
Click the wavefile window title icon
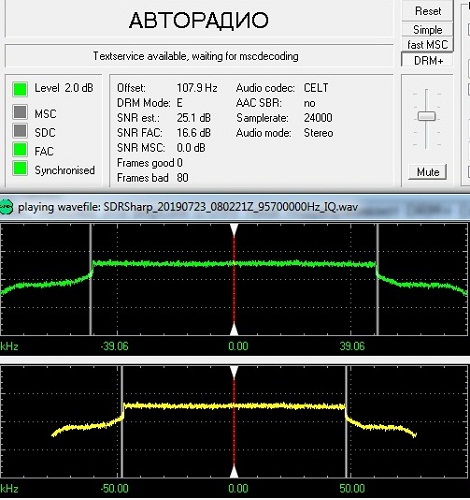6,207
